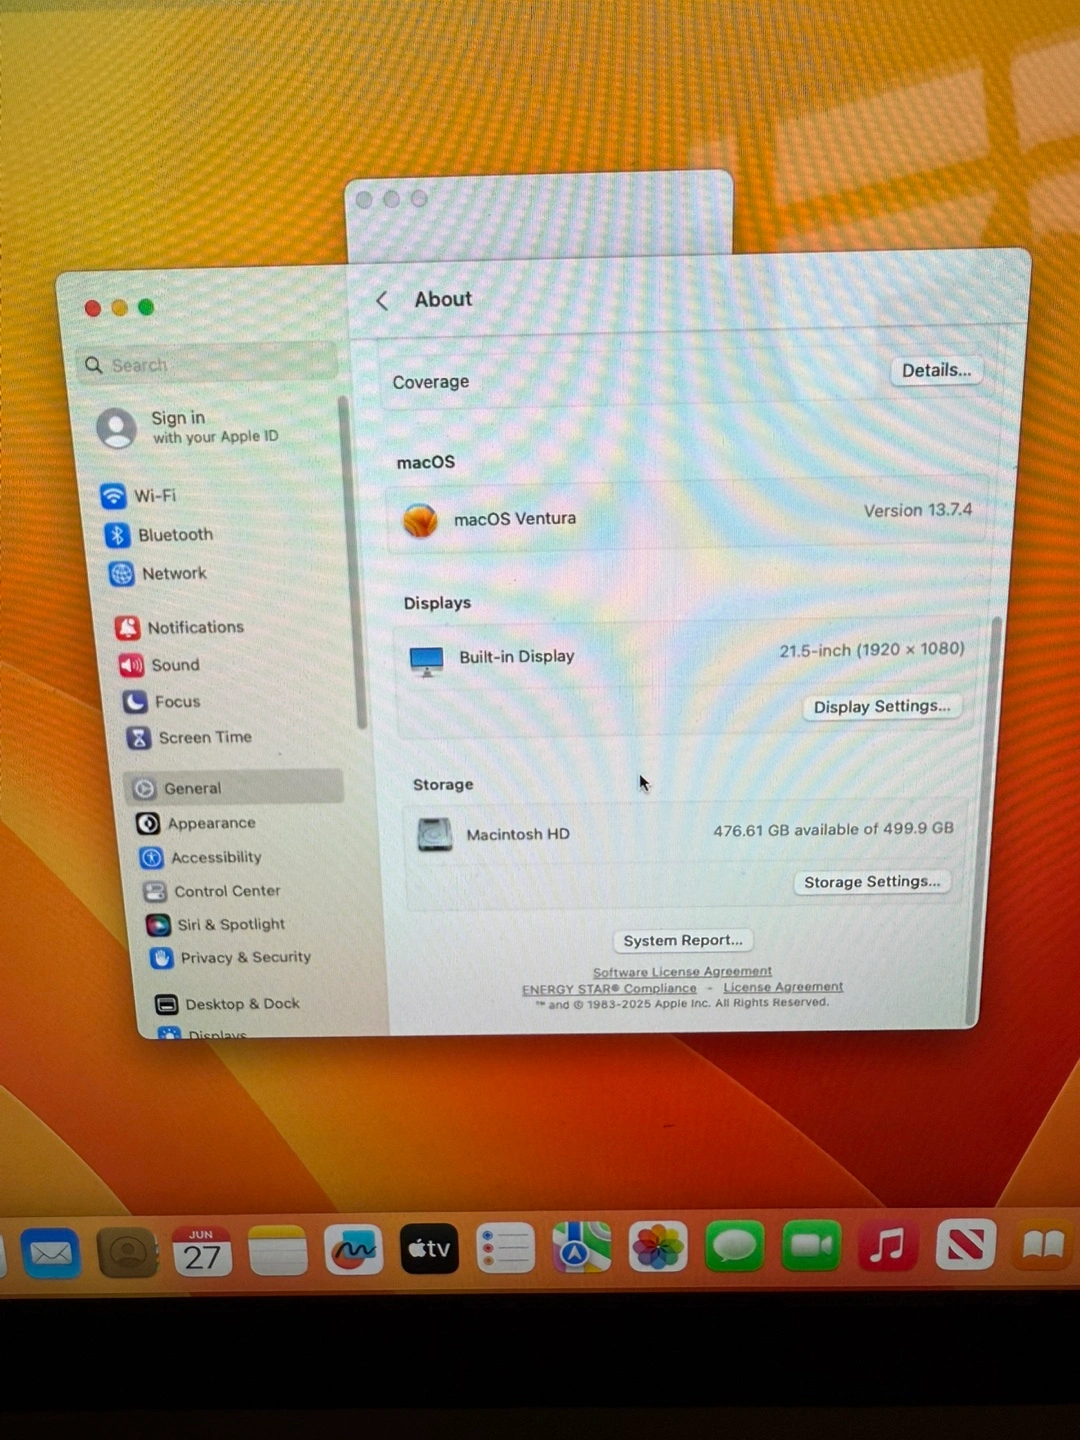Open Focus settings
This screenshot has height=1440, width=1080.
162,702
